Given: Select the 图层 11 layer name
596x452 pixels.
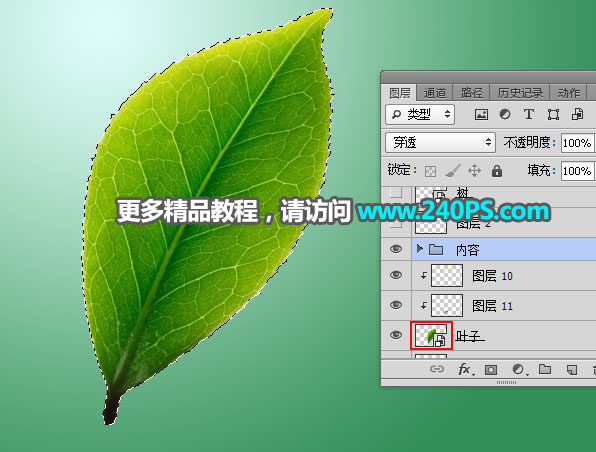Looking at the screenshot, I should tap(492, 306).
